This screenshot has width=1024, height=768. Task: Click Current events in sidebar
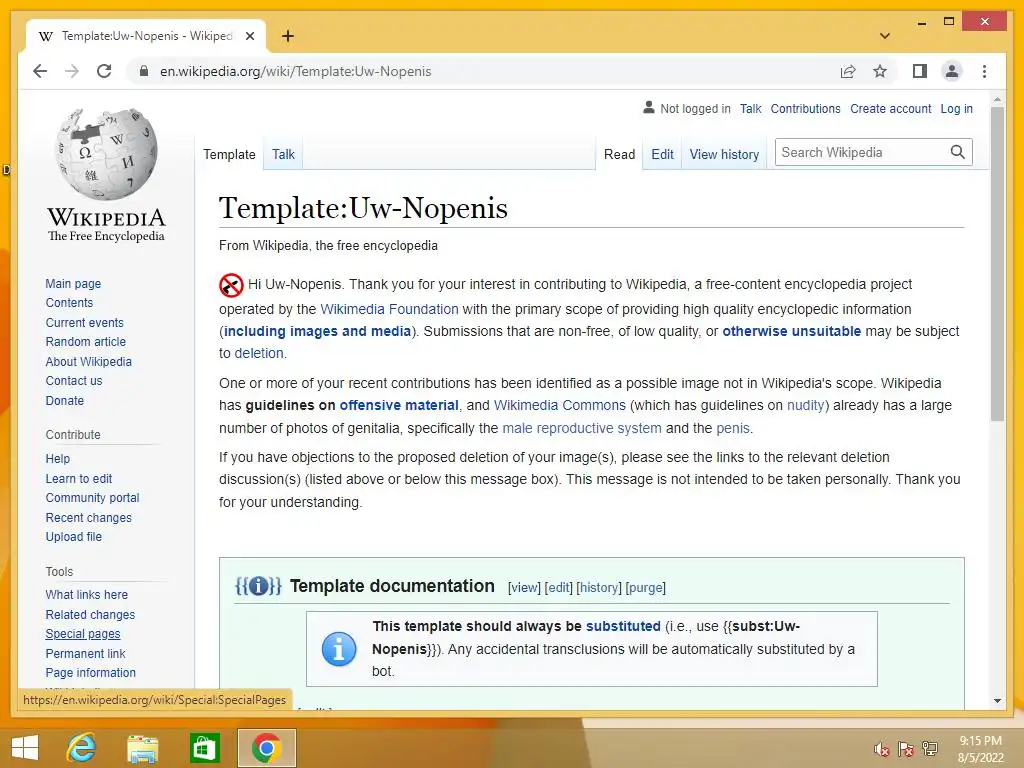(84, 323)
